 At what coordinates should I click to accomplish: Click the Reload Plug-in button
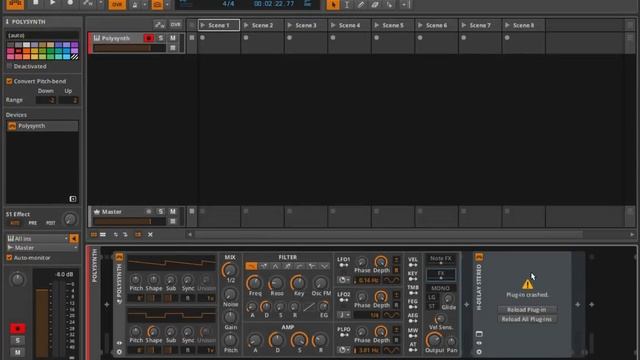527,309
